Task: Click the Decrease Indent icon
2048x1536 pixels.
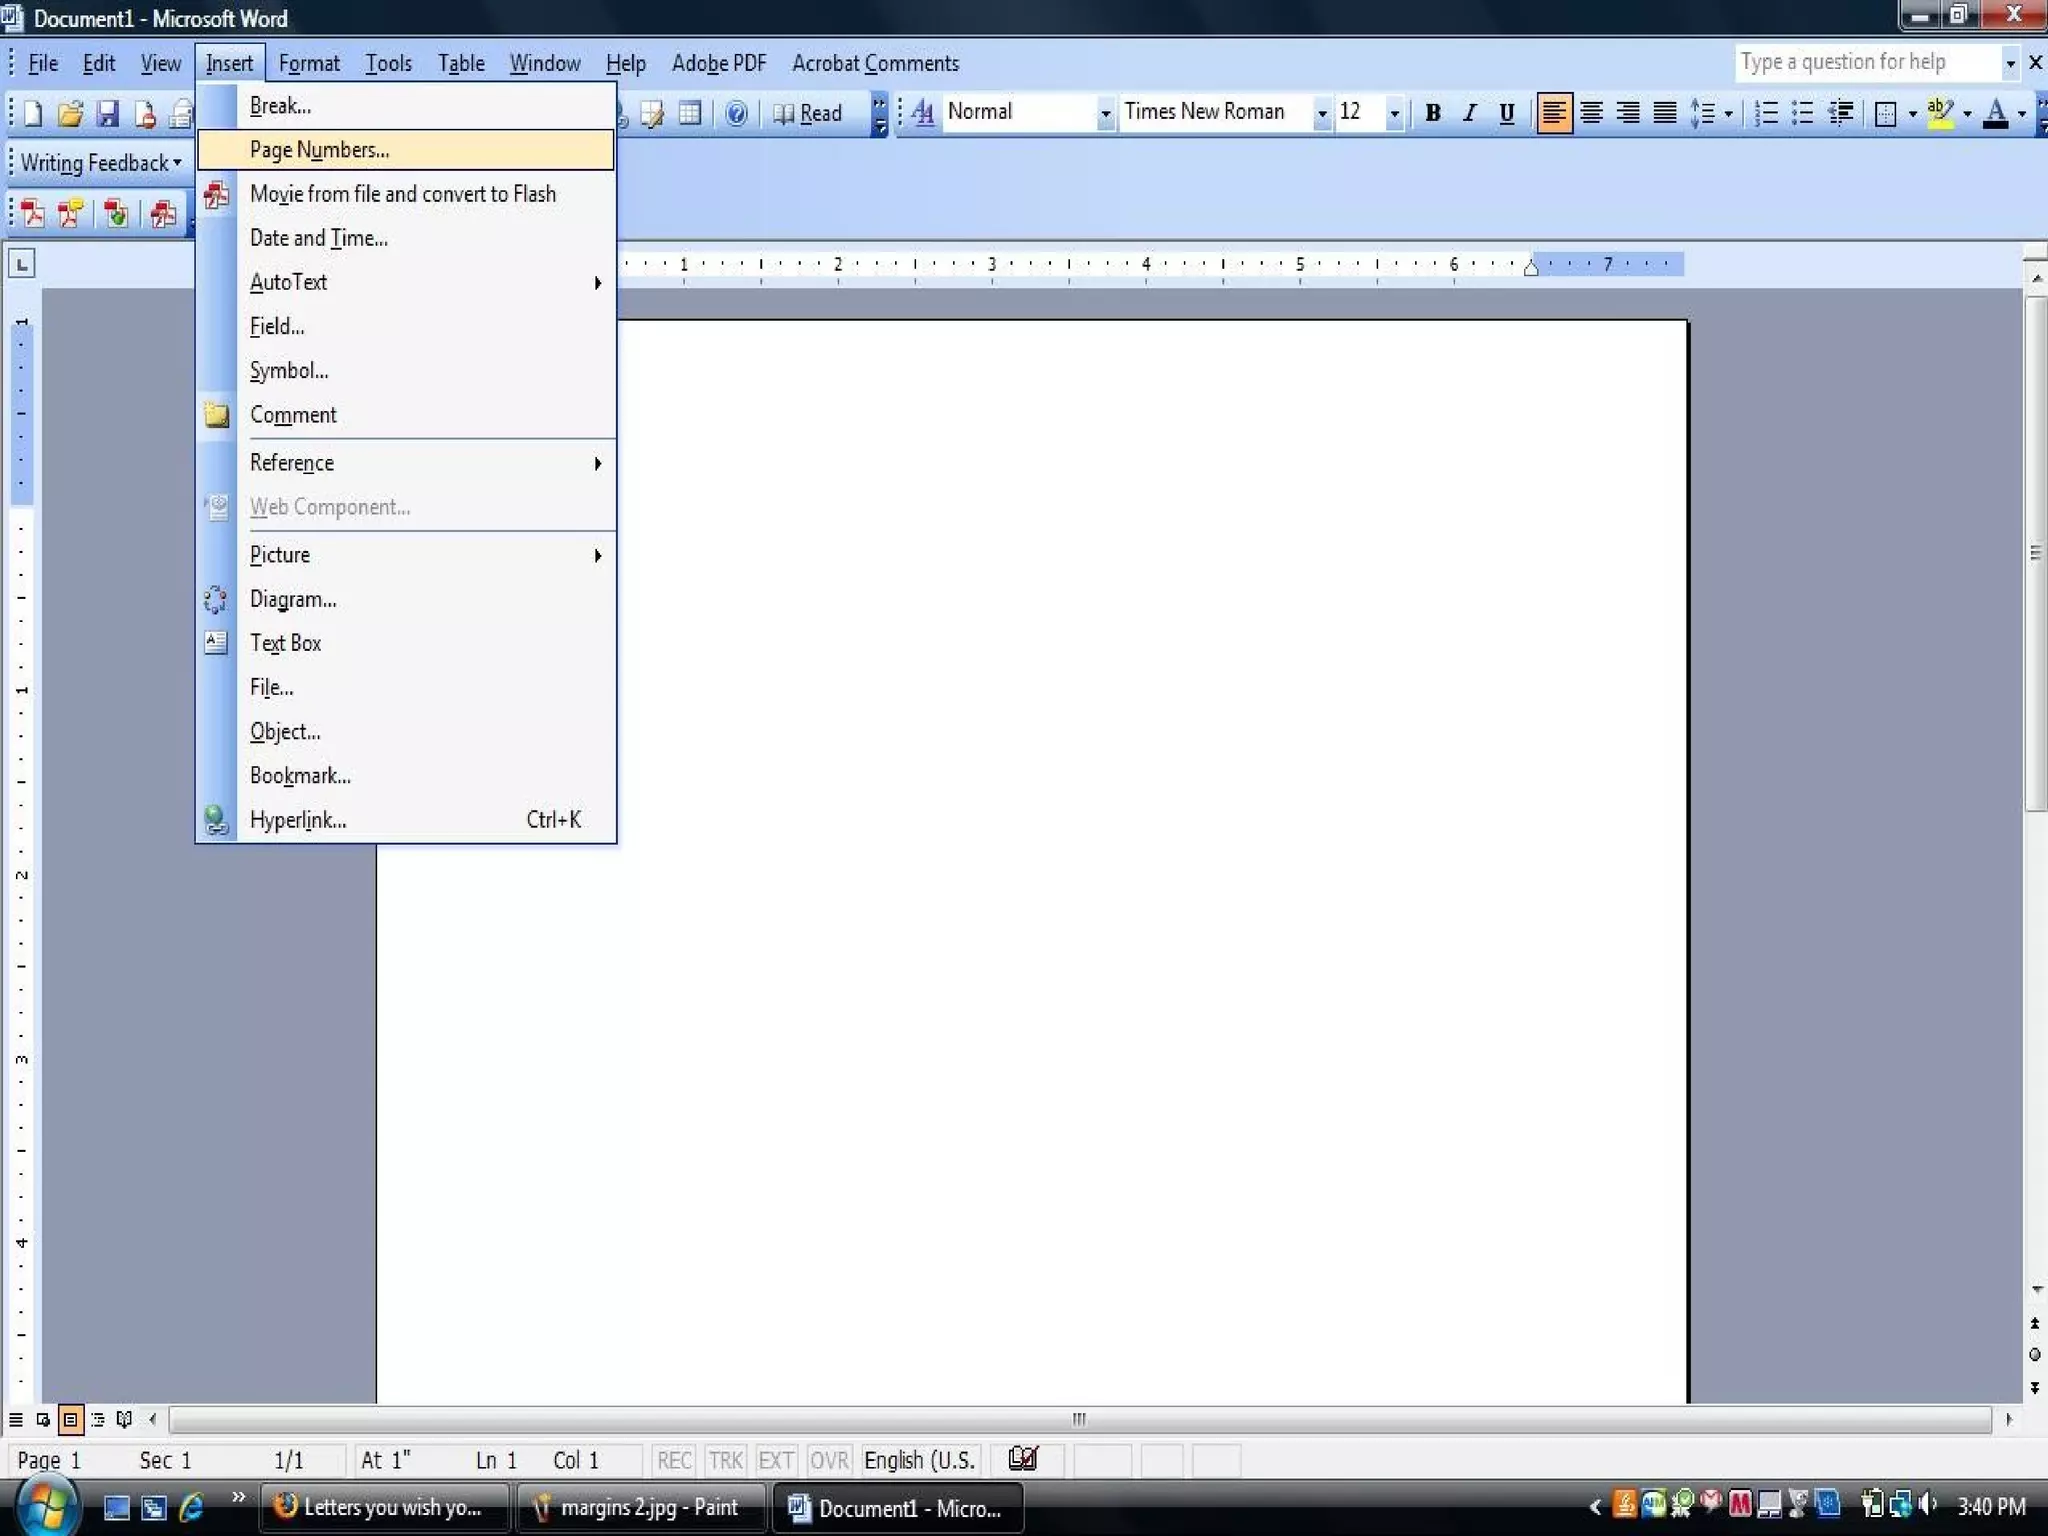Action: point(1841,113)
